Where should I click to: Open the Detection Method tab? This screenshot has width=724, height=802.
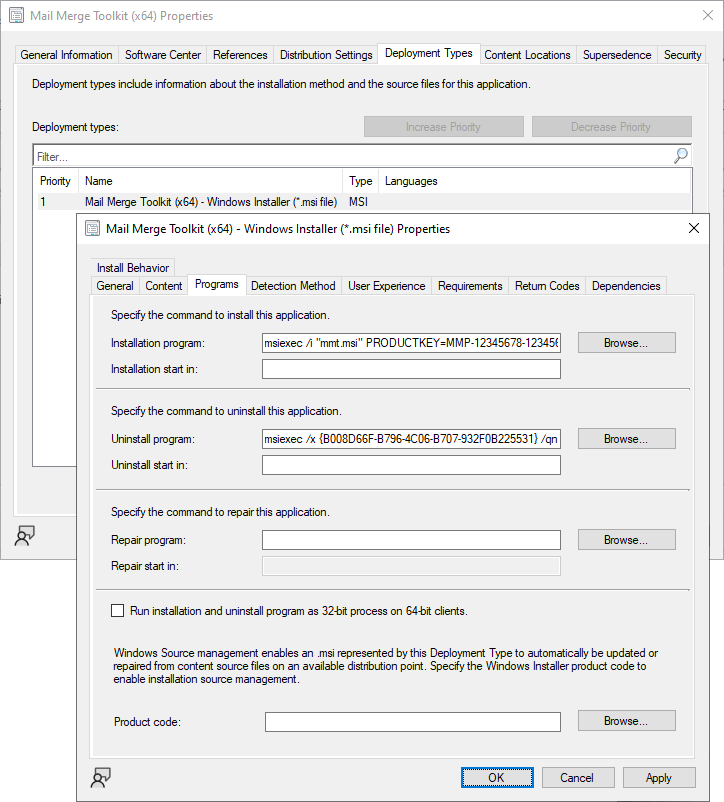click(293, 285)
